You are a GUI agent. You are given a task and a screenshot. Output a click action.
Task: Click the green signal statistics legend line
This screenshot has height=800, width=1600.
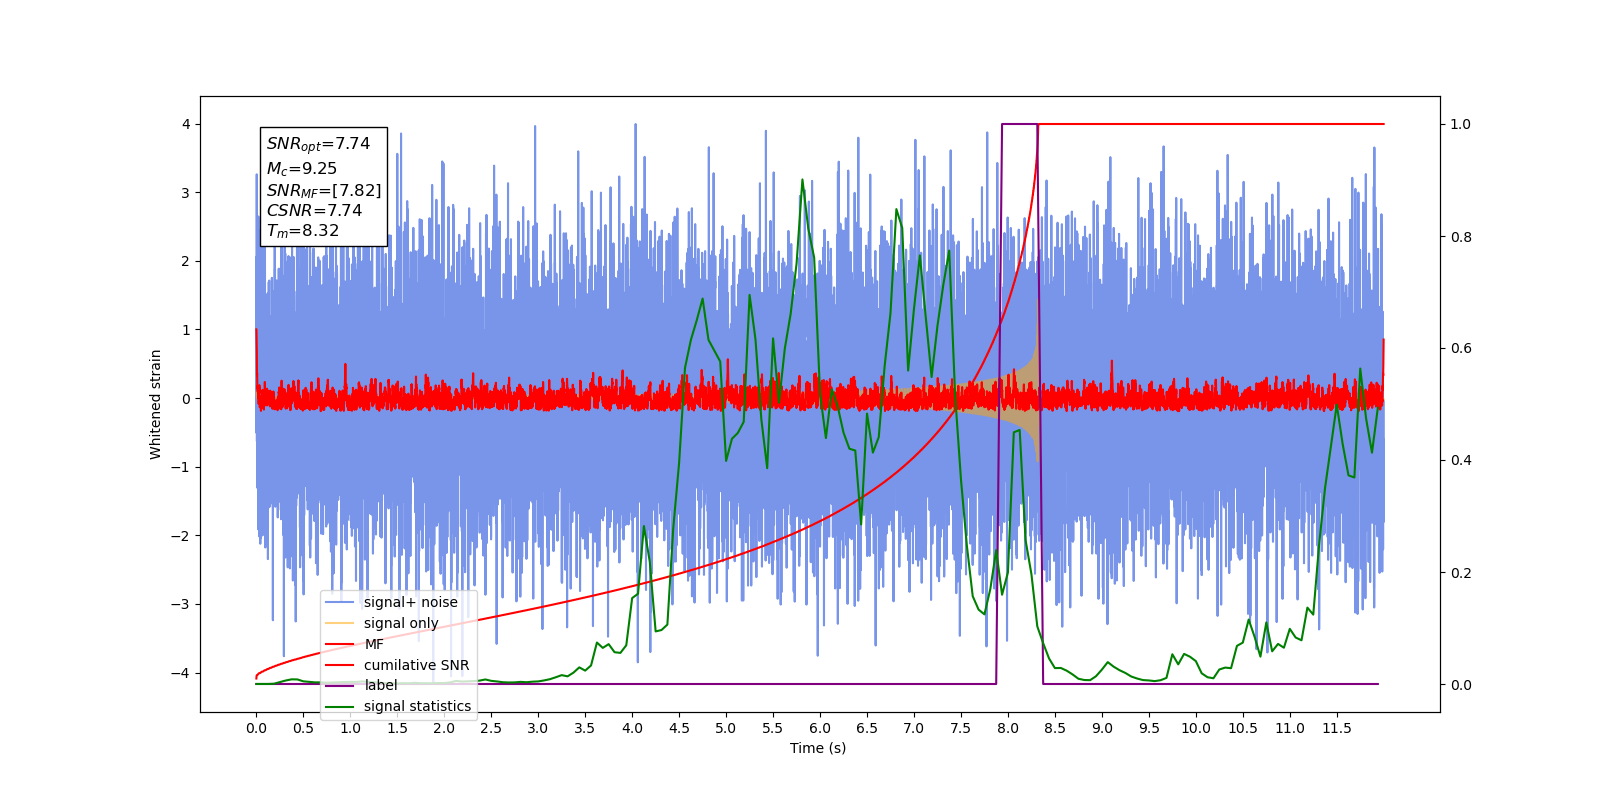(x=340, y=706)
